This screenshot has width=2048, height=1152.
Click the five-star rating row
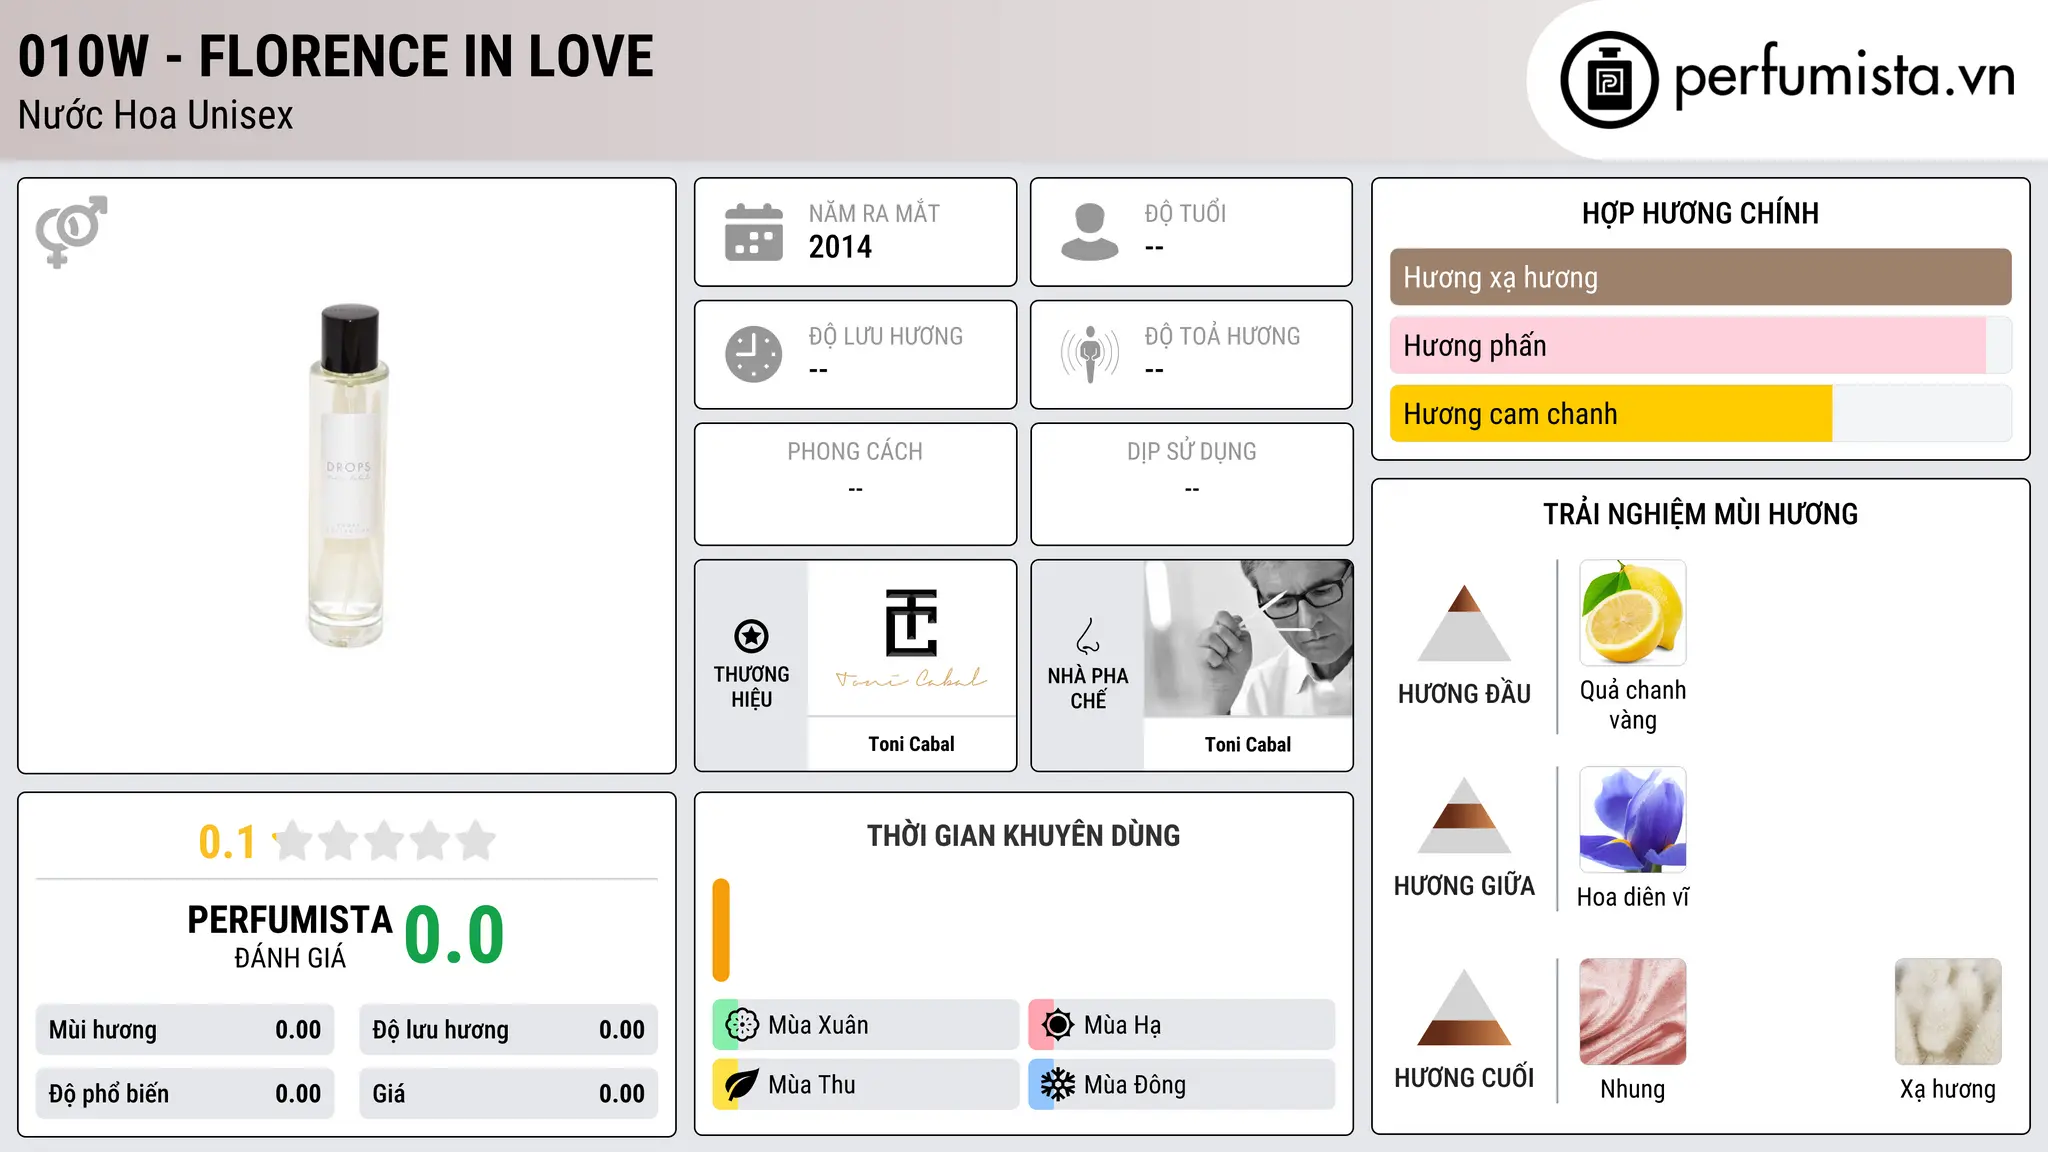pyautogui.click(x=384, y=841)
